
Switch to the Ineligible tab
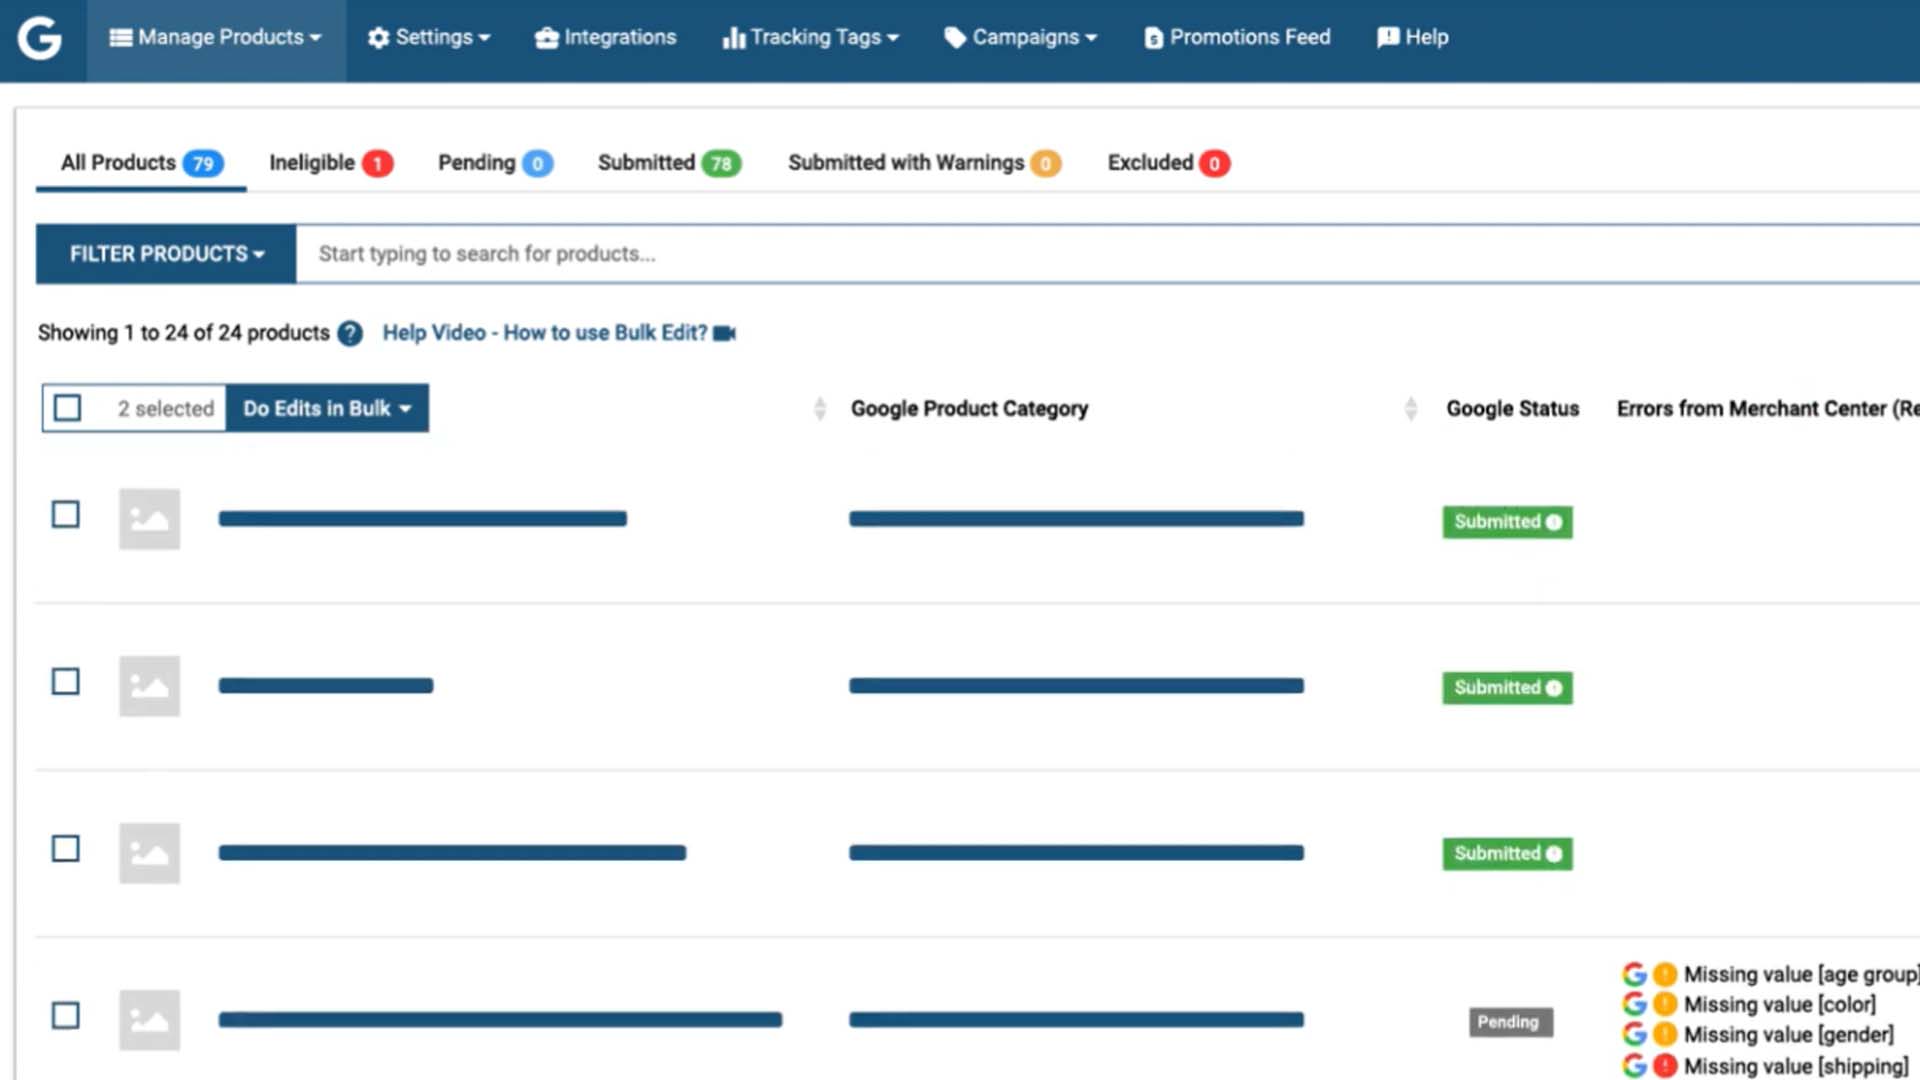[x=312, y=162]
